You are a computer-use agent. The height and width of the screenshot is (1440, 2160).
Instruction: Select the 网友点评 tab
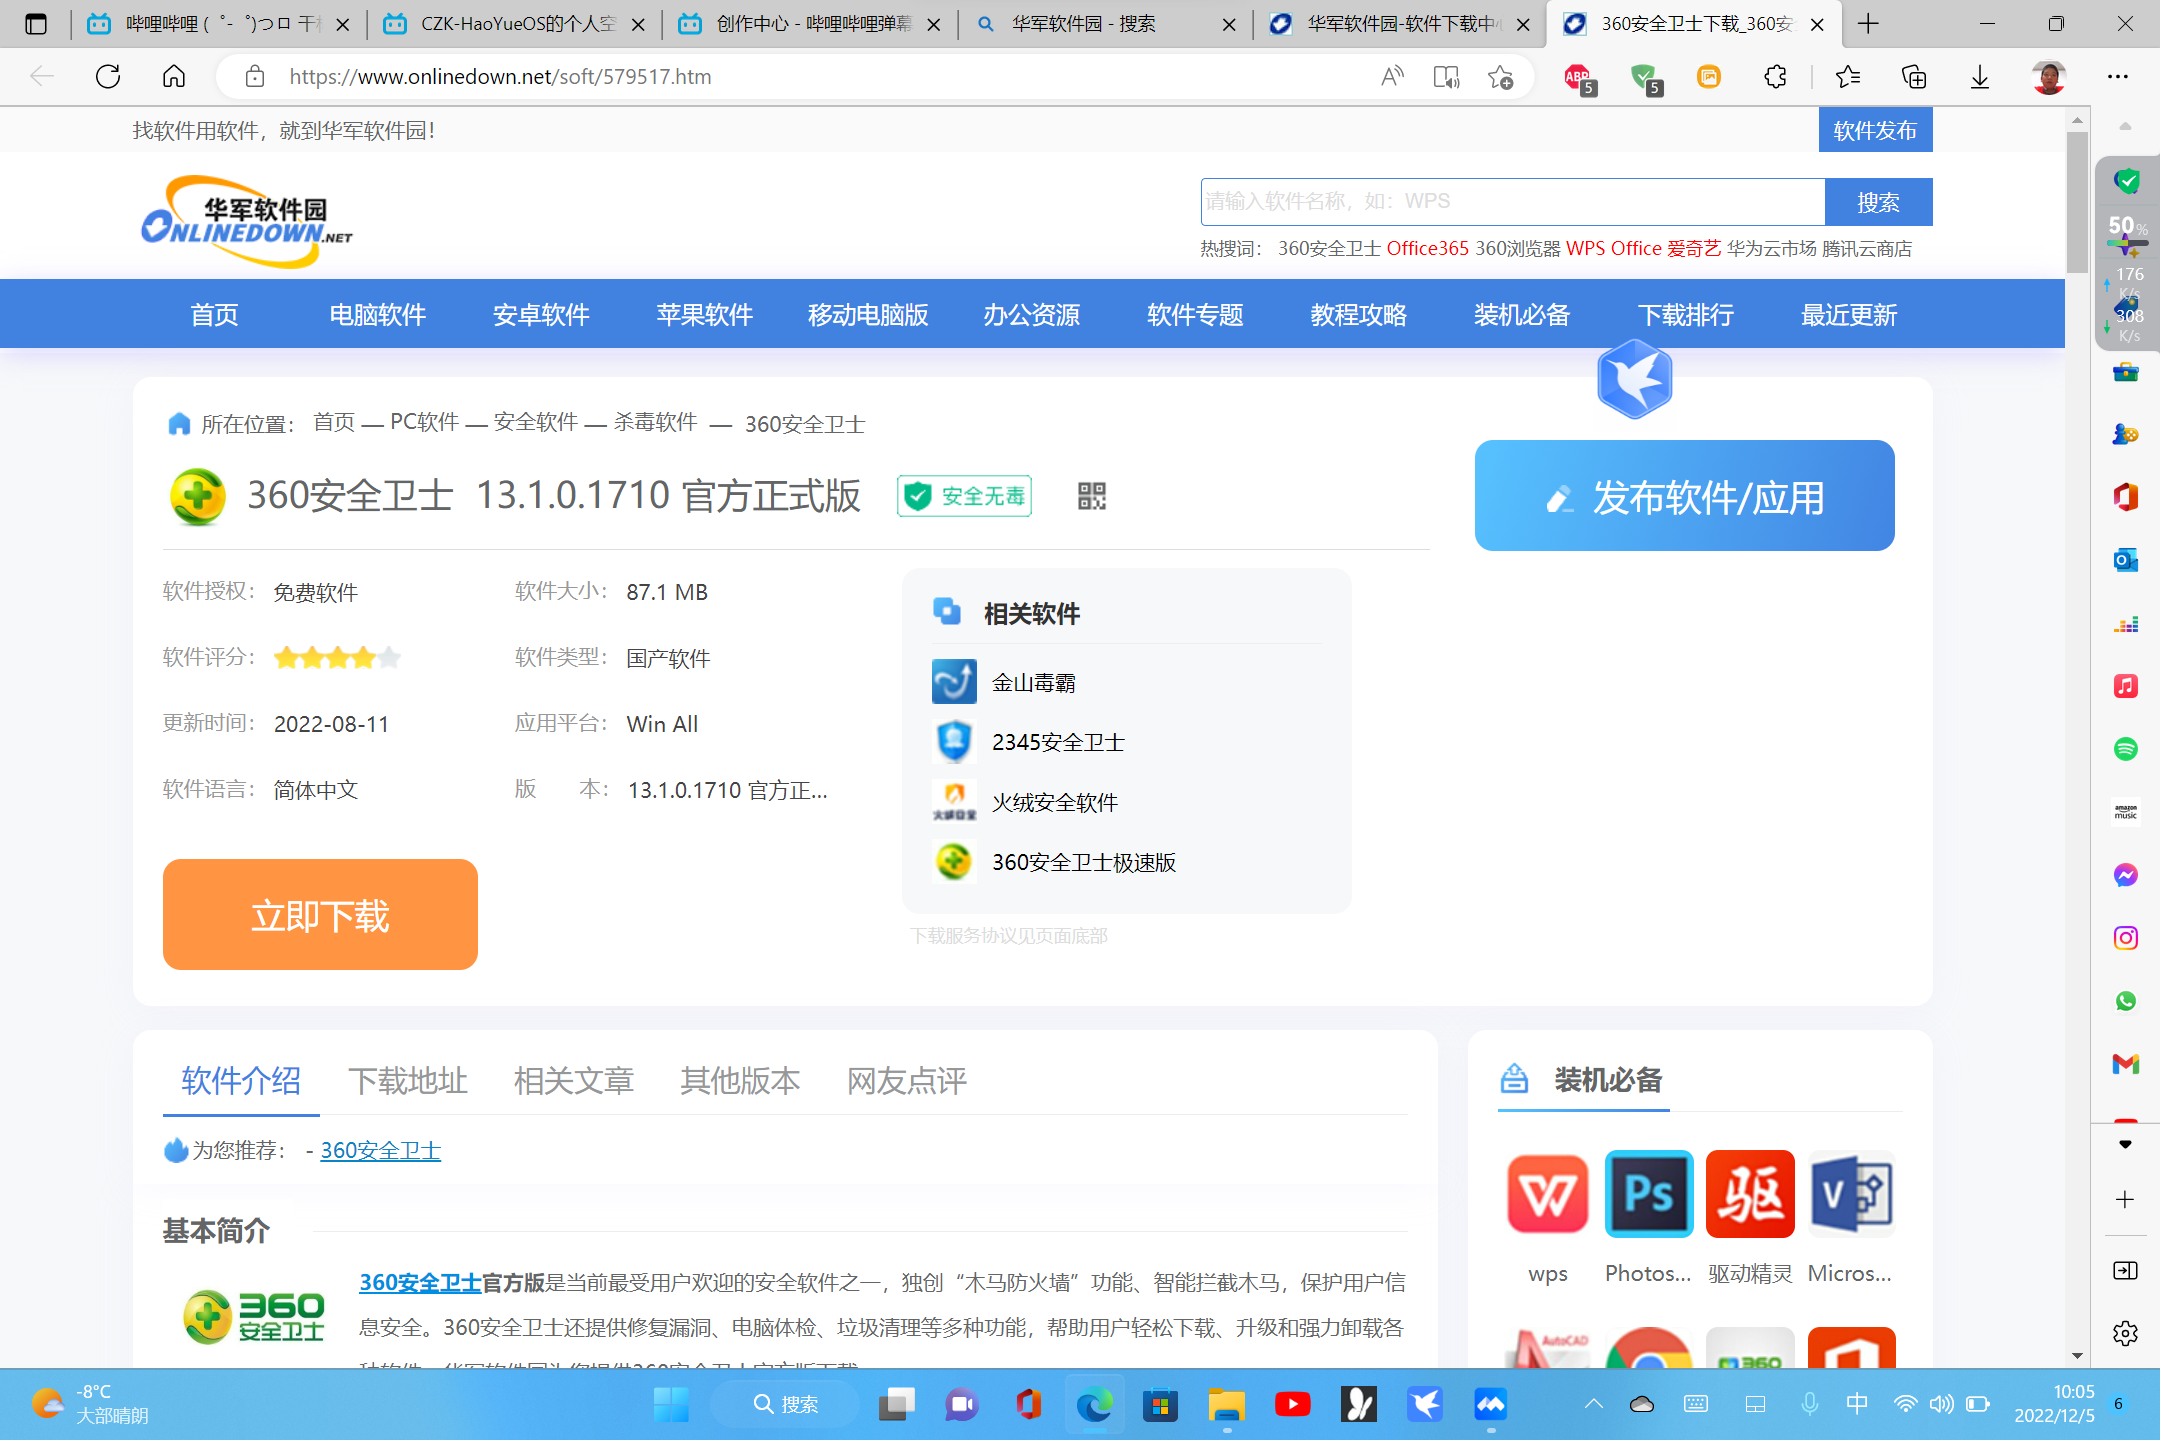[907, 1081]
